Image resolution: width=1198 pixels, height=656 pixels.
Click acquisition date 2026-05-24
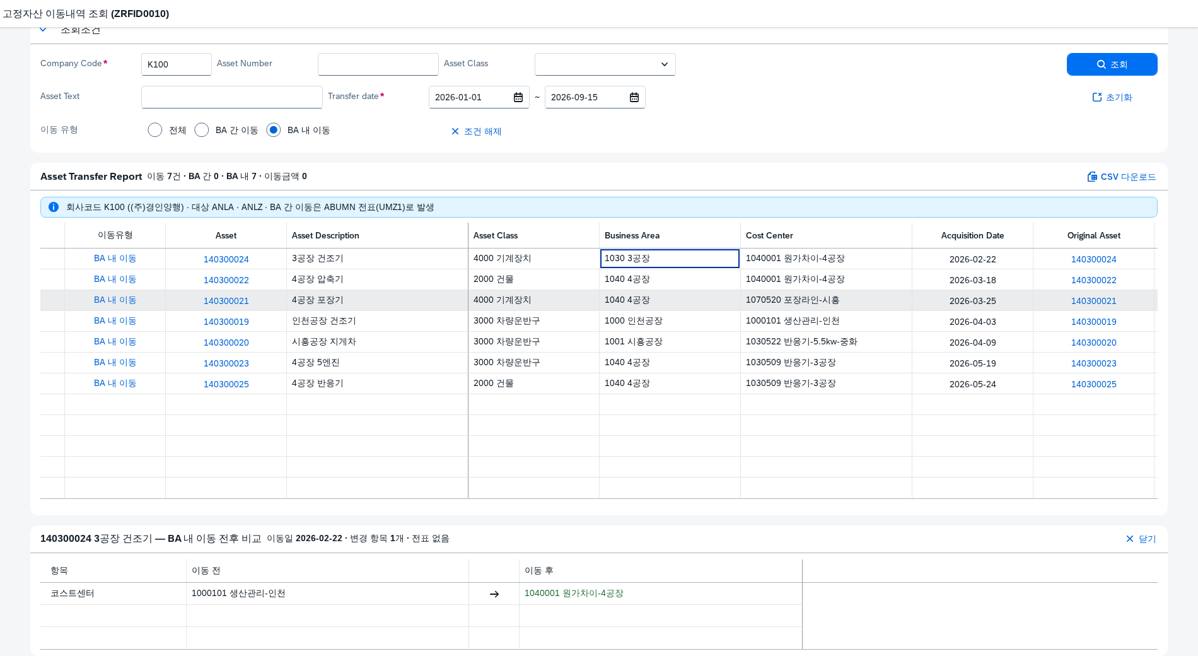(973, 384)
